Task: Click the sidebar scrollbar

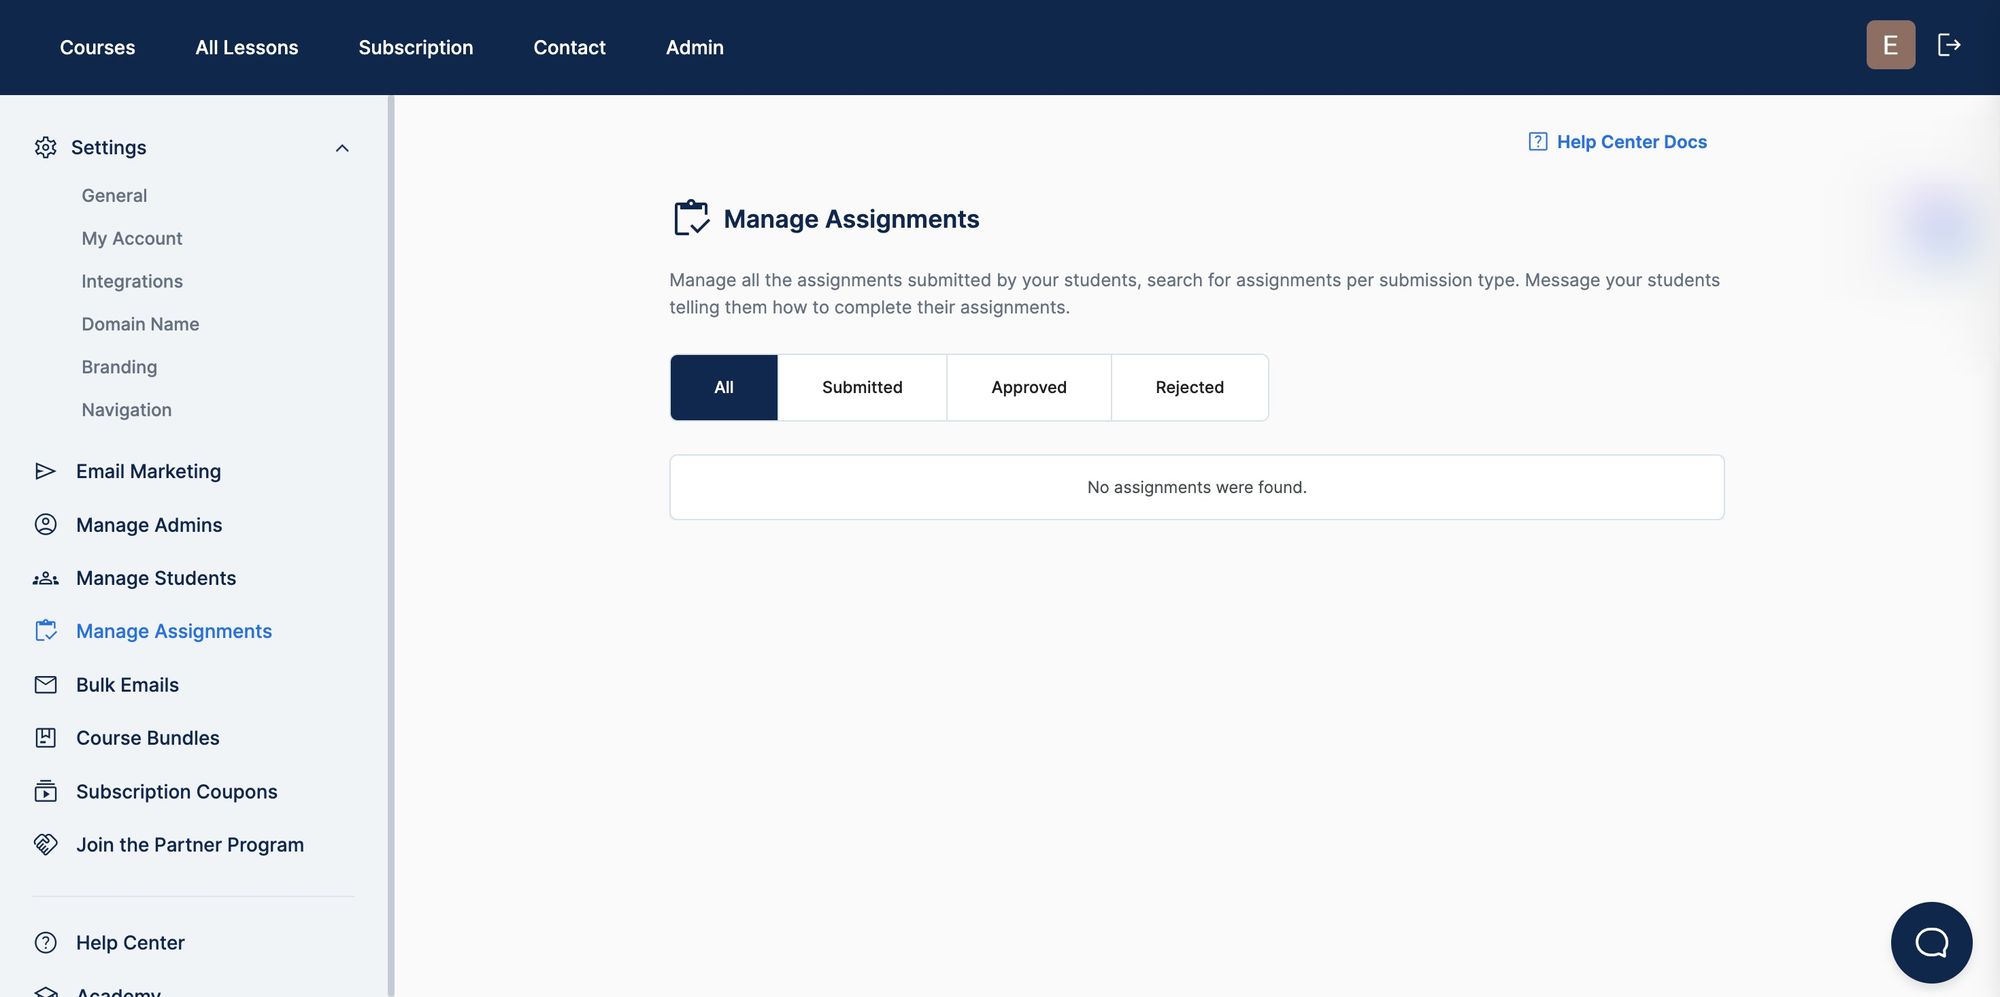Action: (x=391, y=546)
